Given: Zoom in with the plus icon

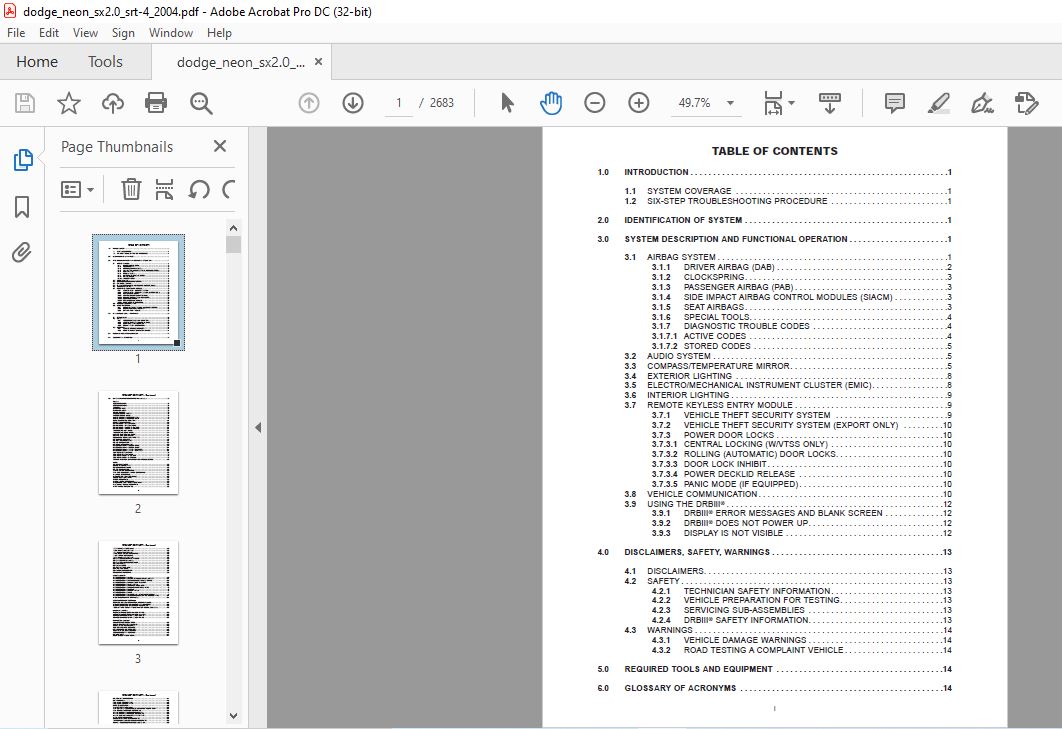Looking at the screenshot, I should click(639, 103).
